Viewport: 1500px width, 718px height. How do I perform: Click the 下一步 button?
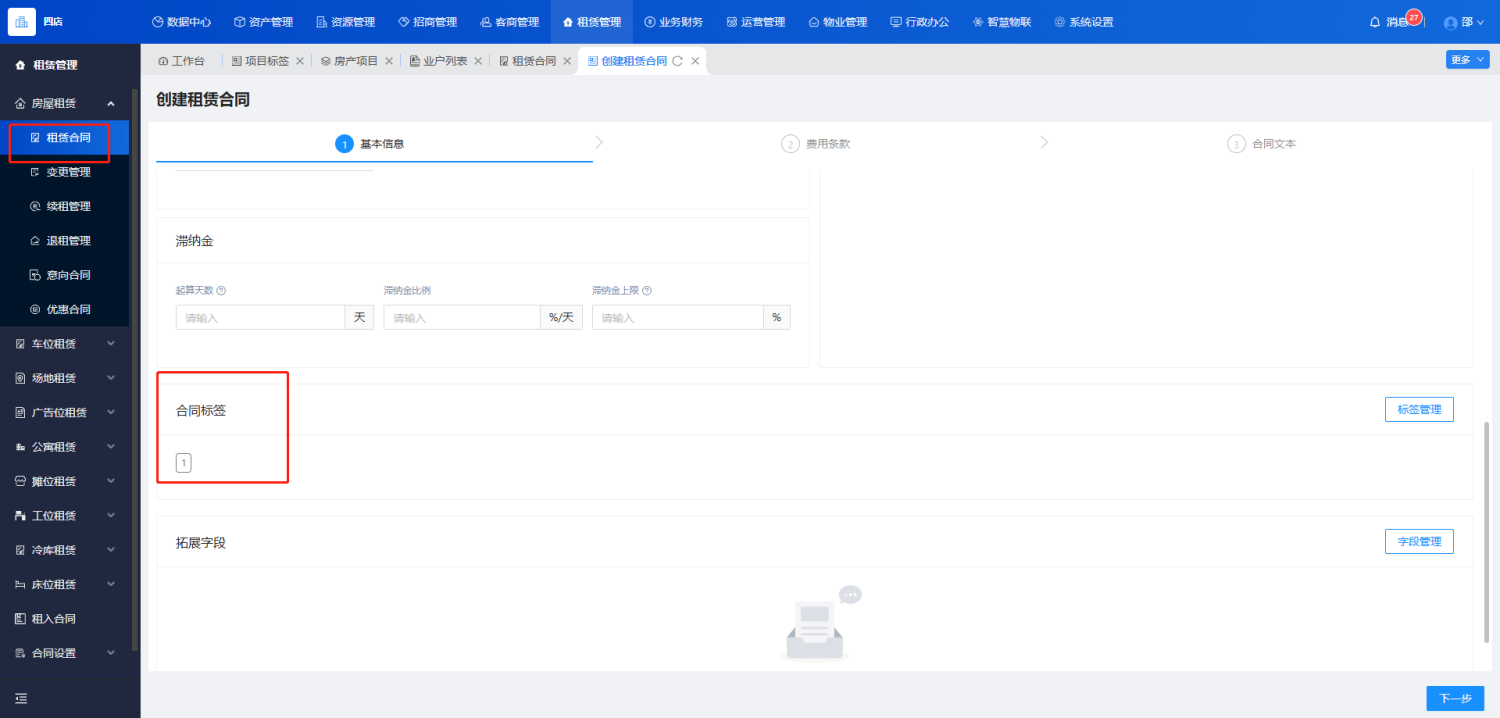1455,698
